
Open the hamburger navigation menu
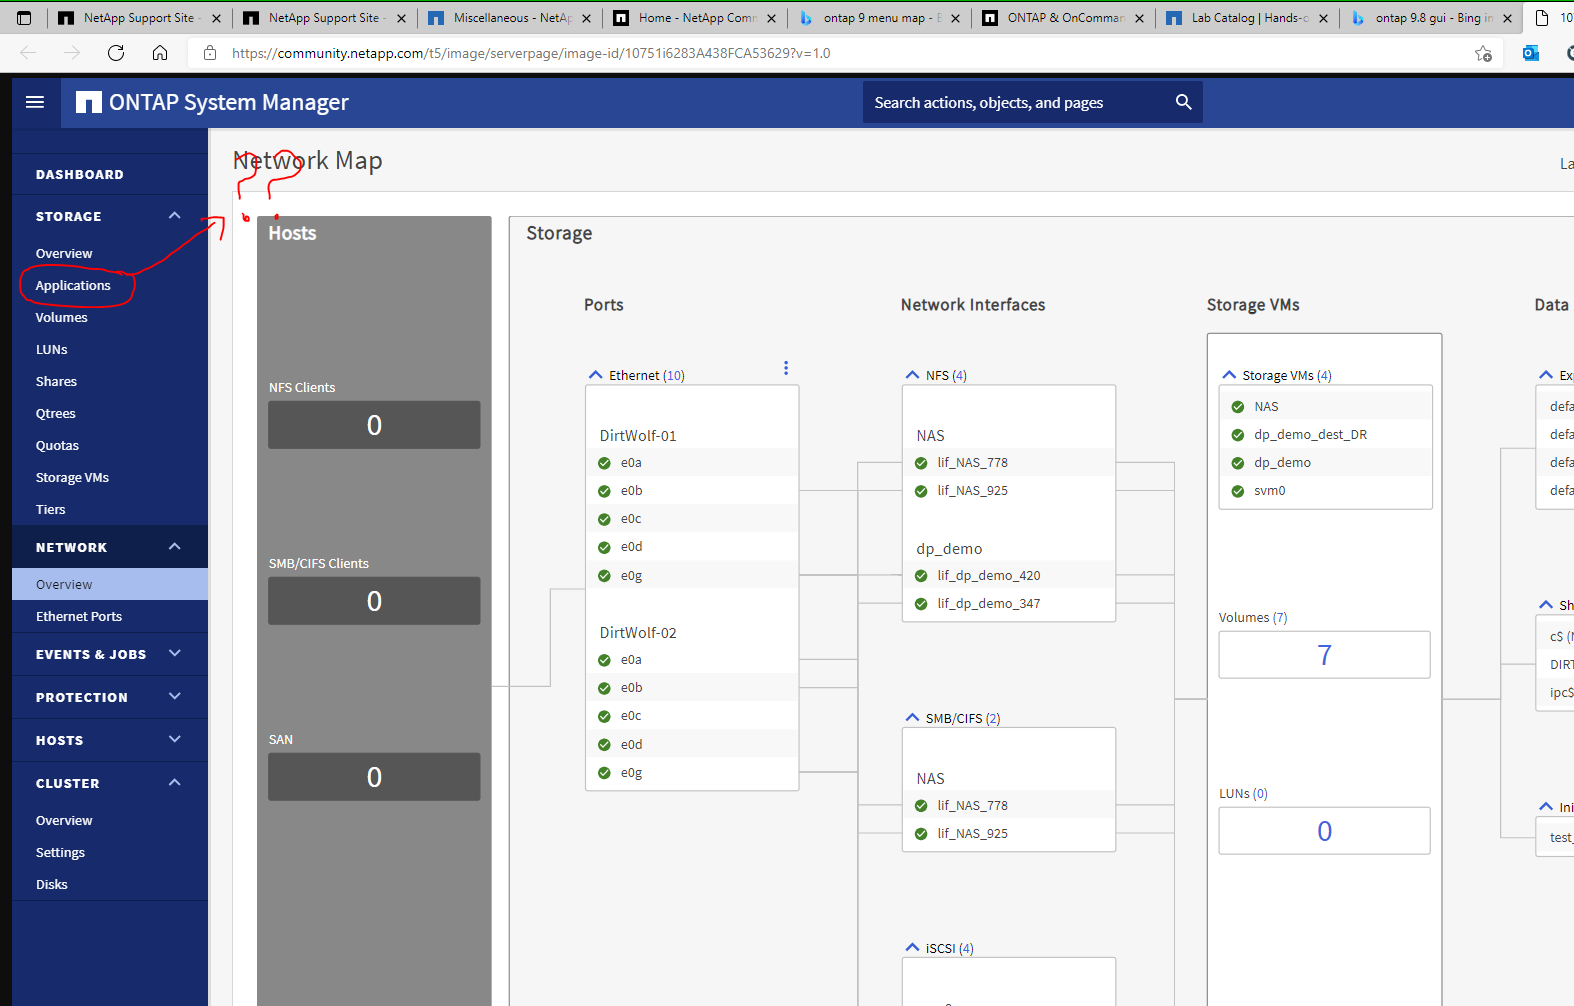pos(35,102)
